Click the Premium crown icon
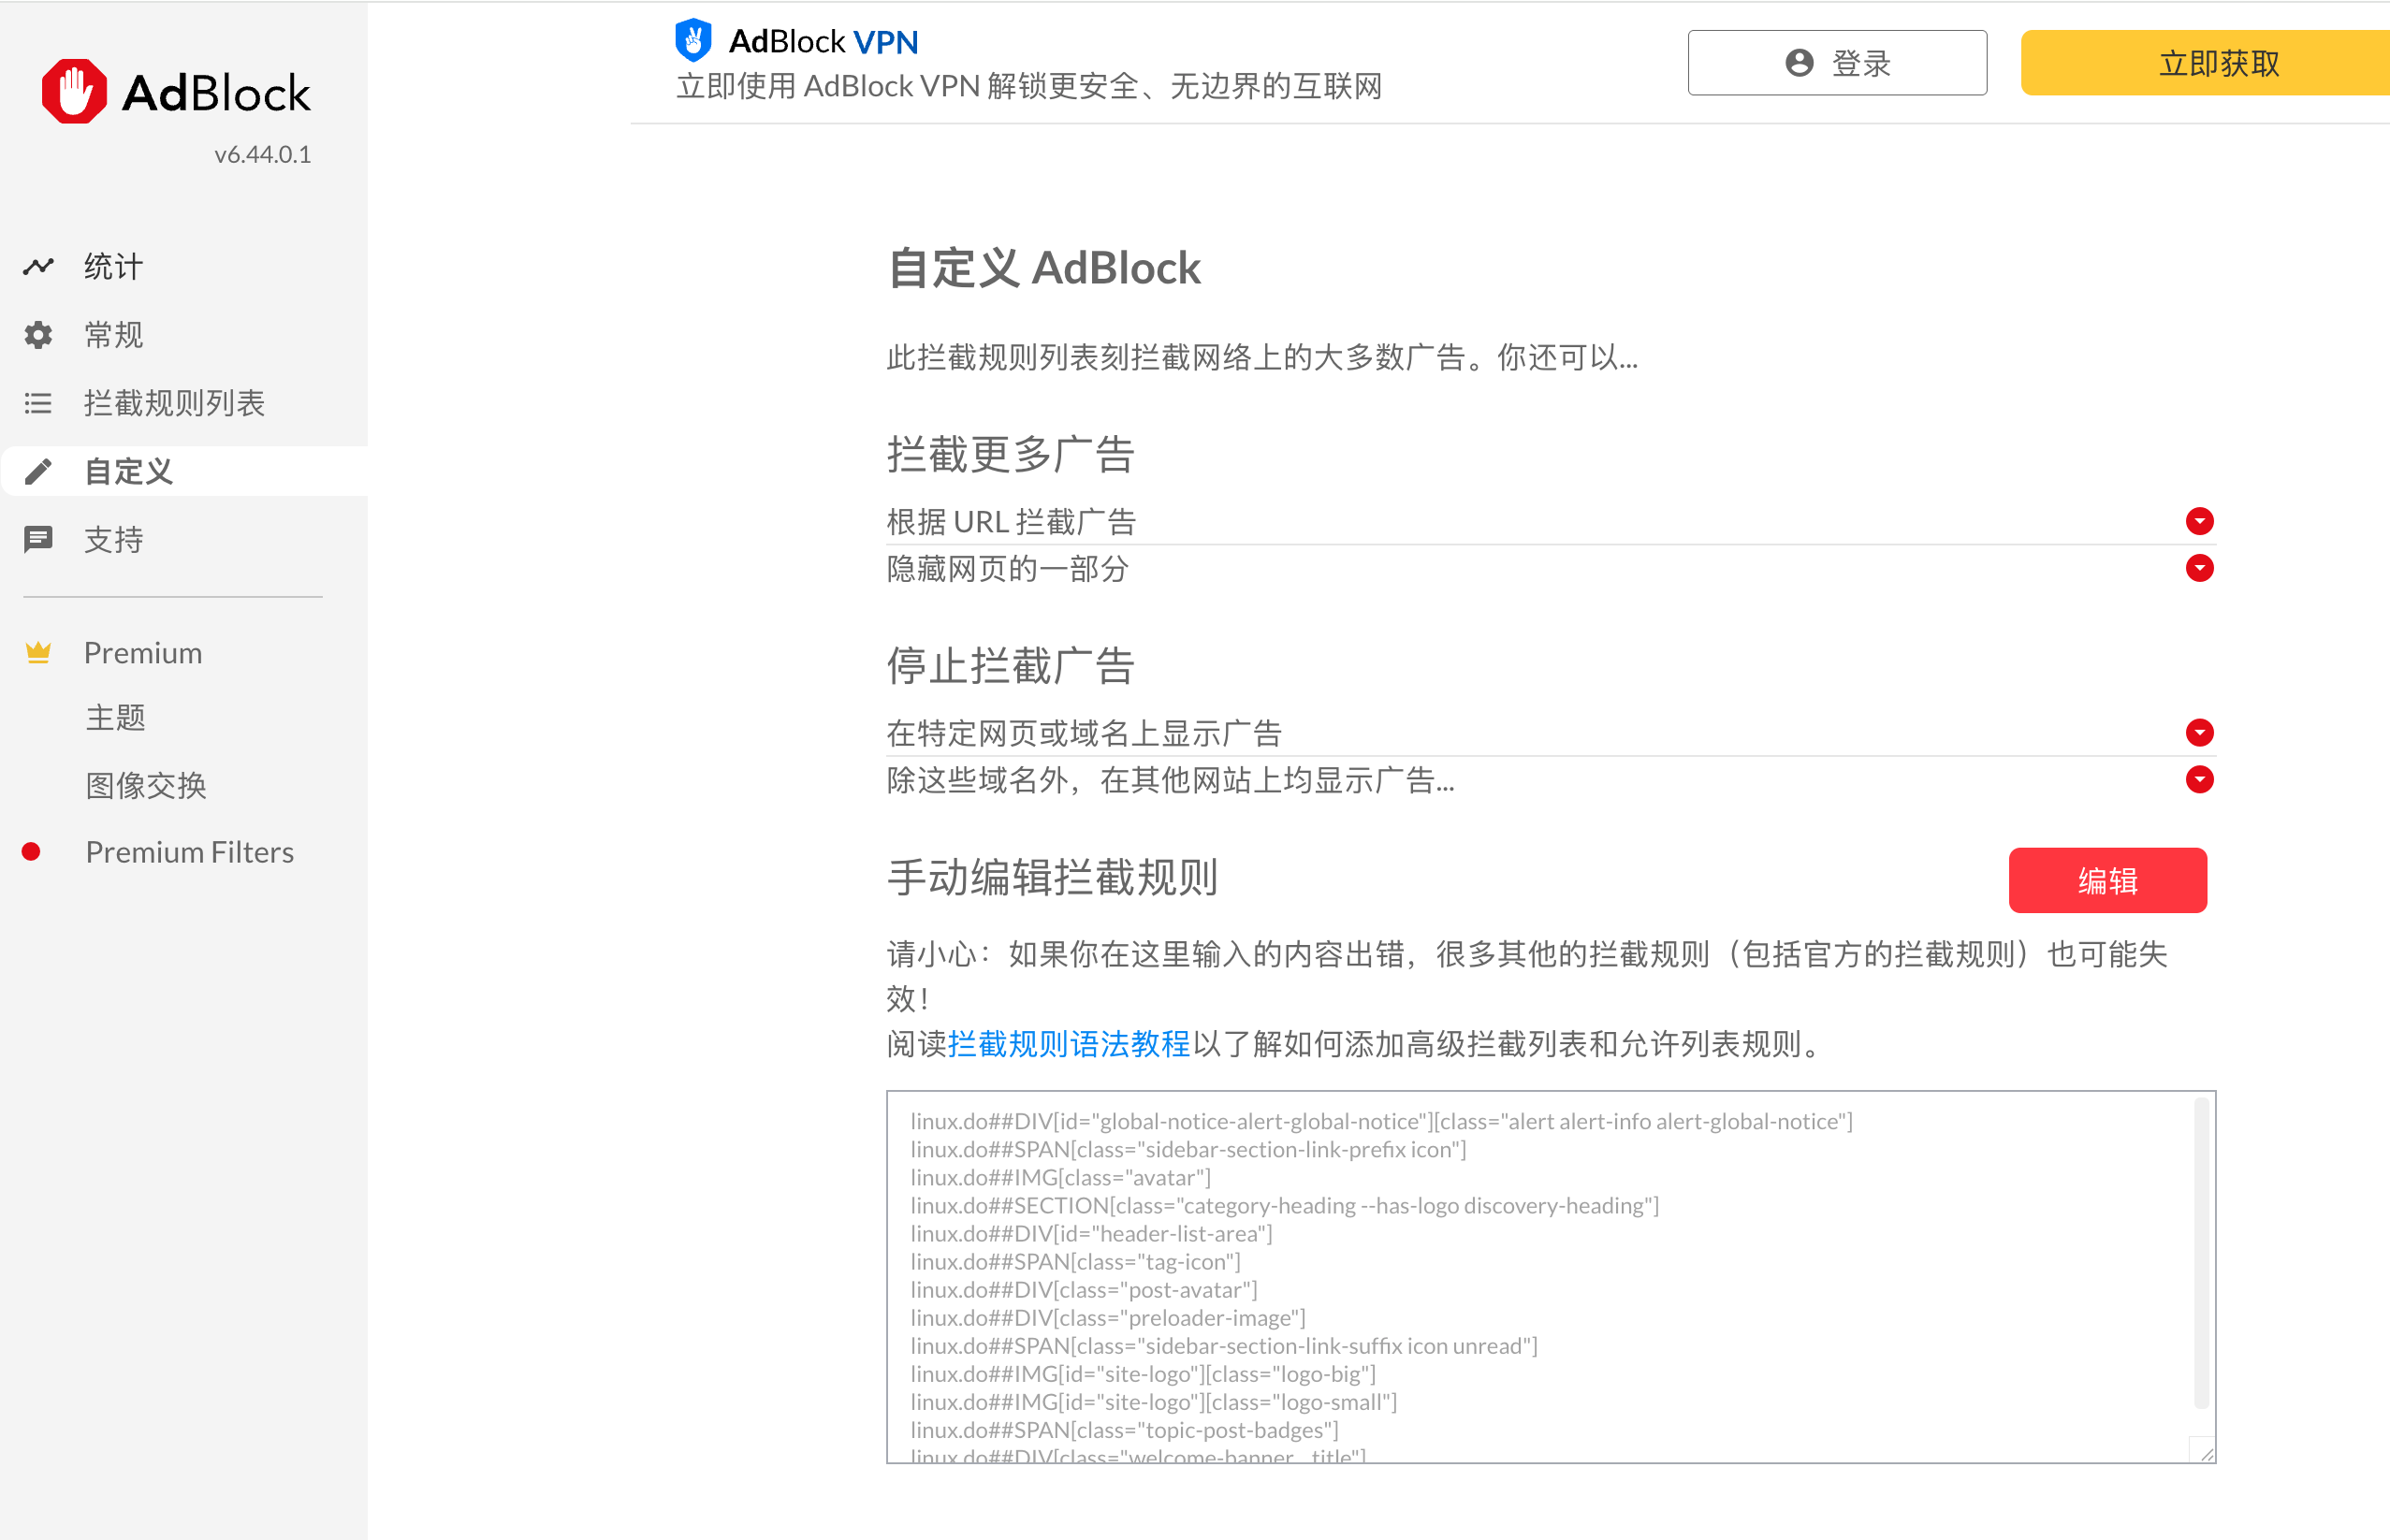The width and height of the screenshot is (2390, 1540). (x=38, y=652)
